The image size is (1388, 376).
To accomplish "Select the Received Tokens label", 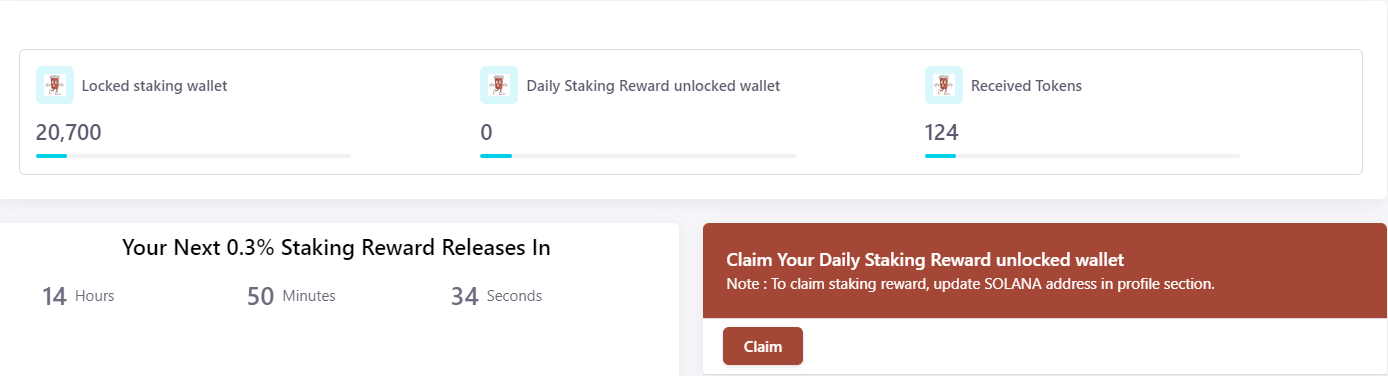I will point(1026,86).
